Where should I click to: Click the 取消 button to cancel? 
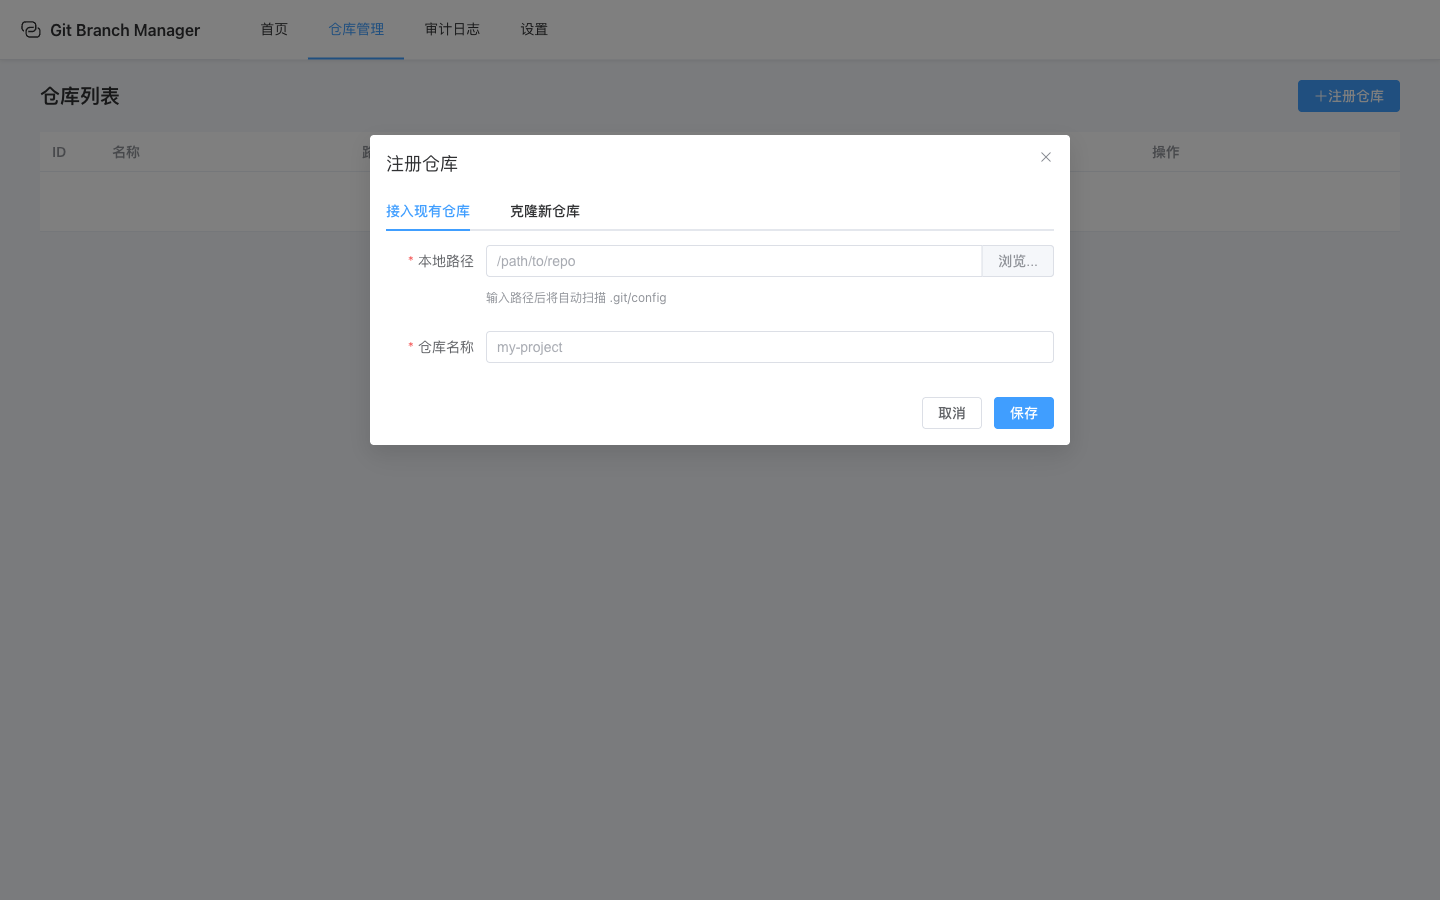click(x=951, y=412)
